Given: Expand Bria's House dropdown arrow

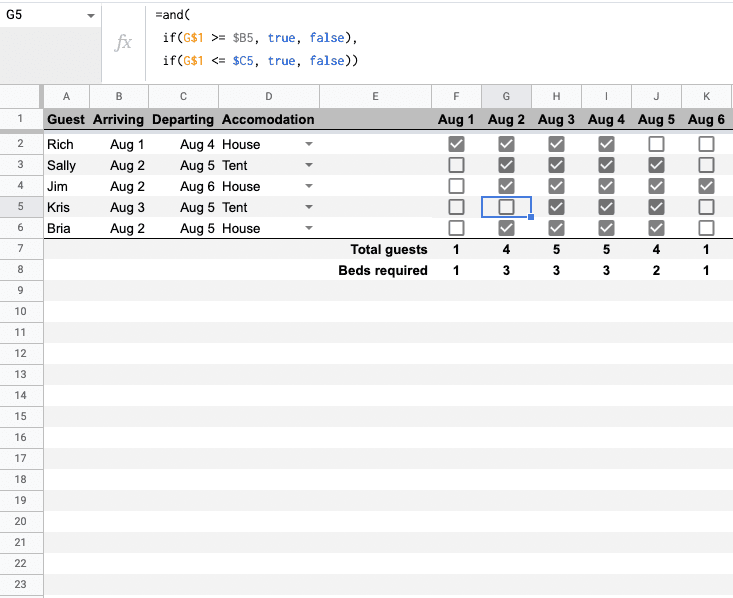Looking at the screenshot, I should pyautogui.click(x=308, y=228).
